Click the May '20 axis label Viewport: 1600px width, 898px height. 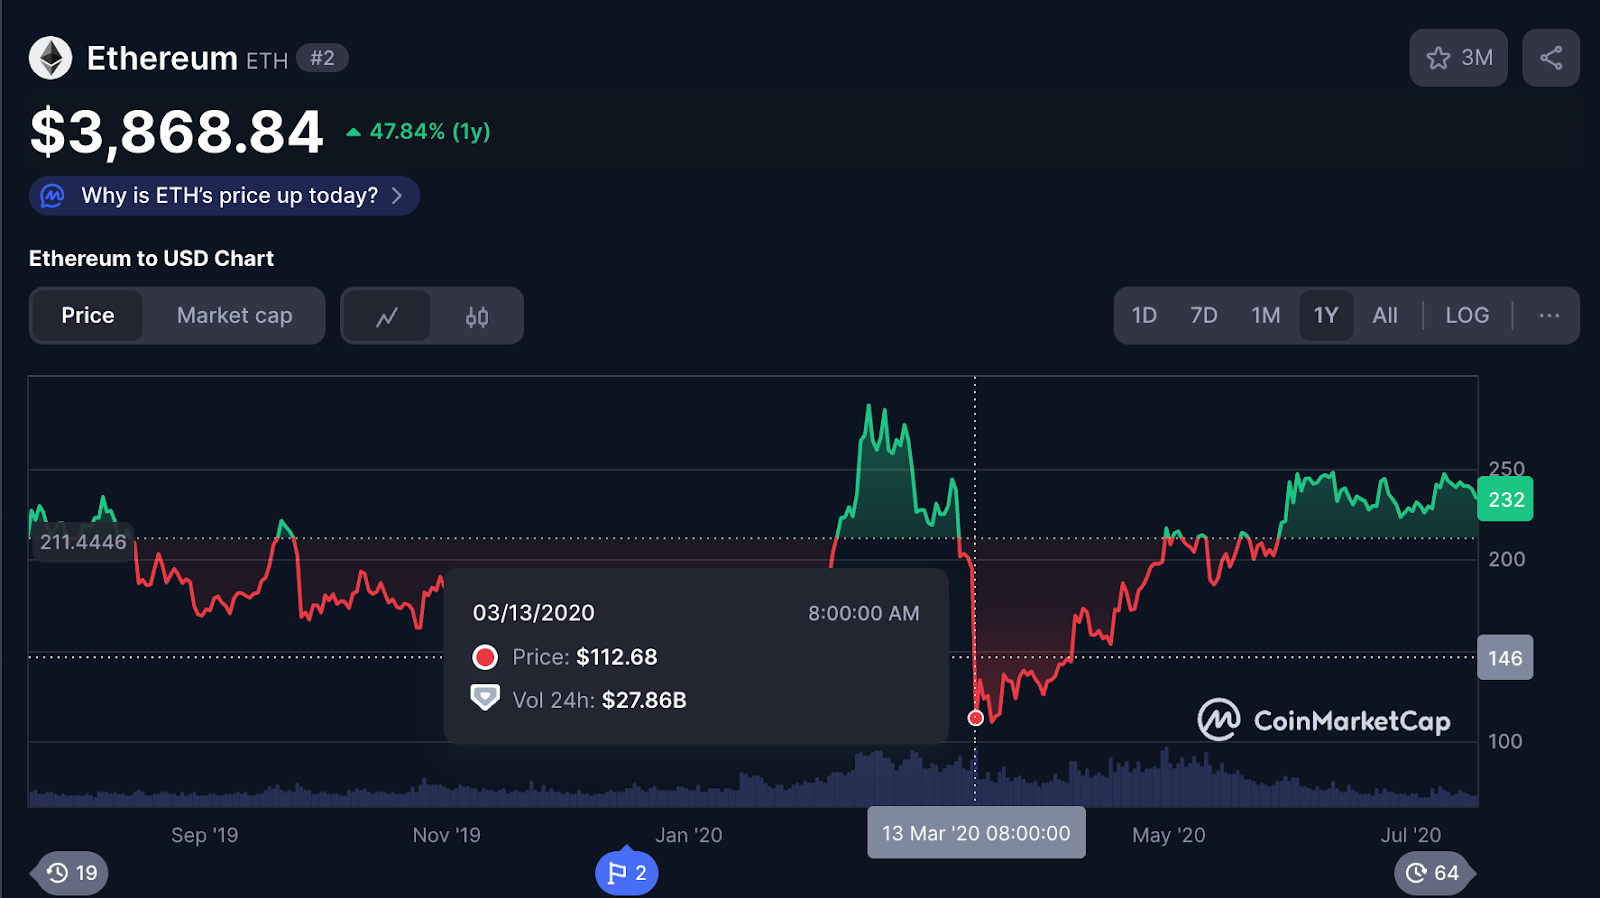(x=1169, y=835)
